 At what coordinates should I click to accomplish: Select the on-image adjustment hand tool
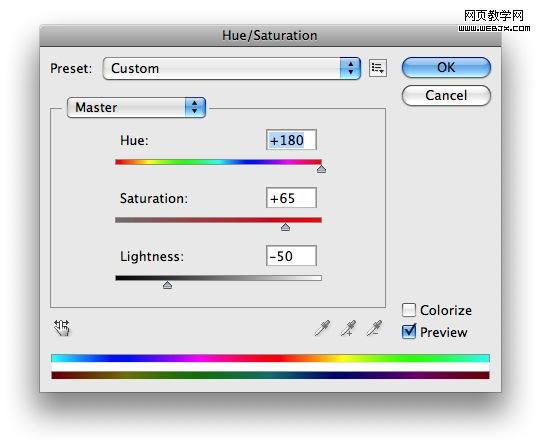(x=62, y=328)
